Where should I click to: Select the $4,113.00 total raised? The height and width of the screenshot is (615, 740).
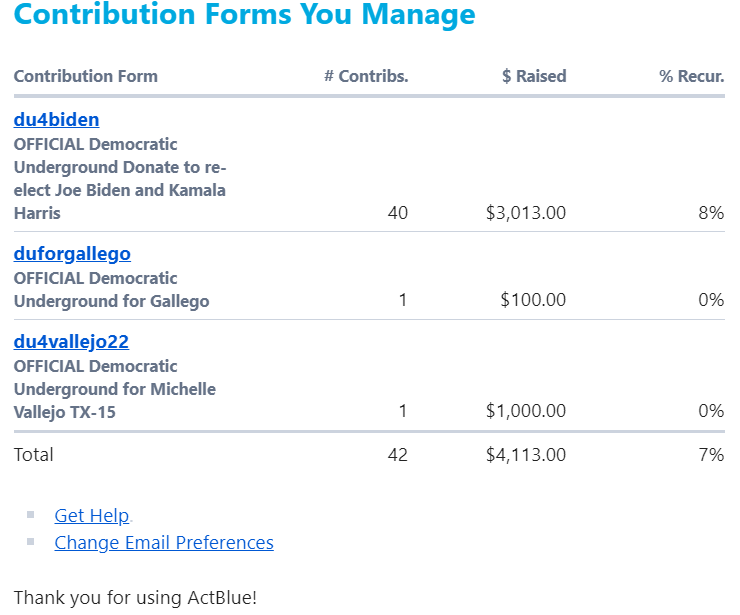click(x=526, y=455)
